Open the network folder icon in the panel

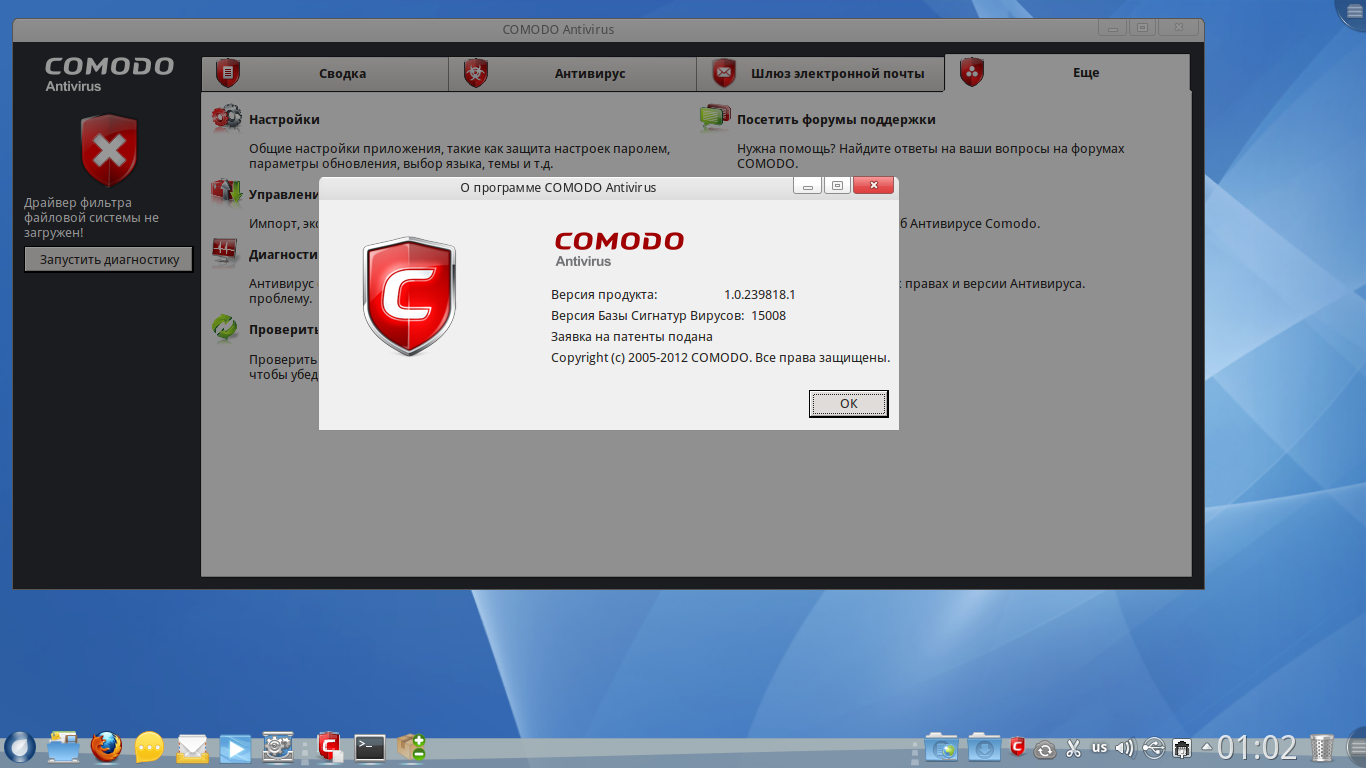(x=942, y=746)
